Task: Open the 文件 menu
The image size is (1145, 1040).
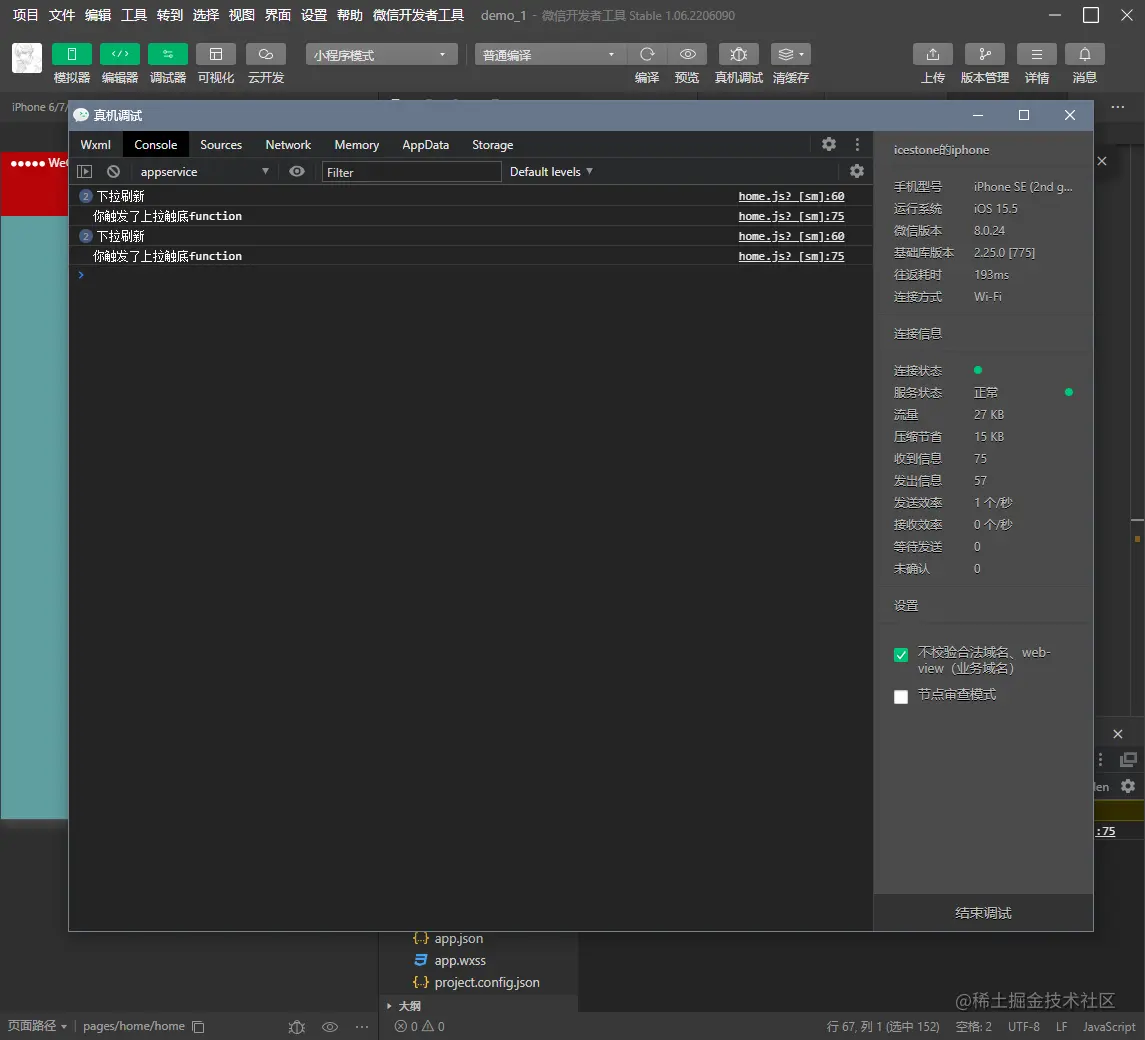Action: click(x=62, y=15)
